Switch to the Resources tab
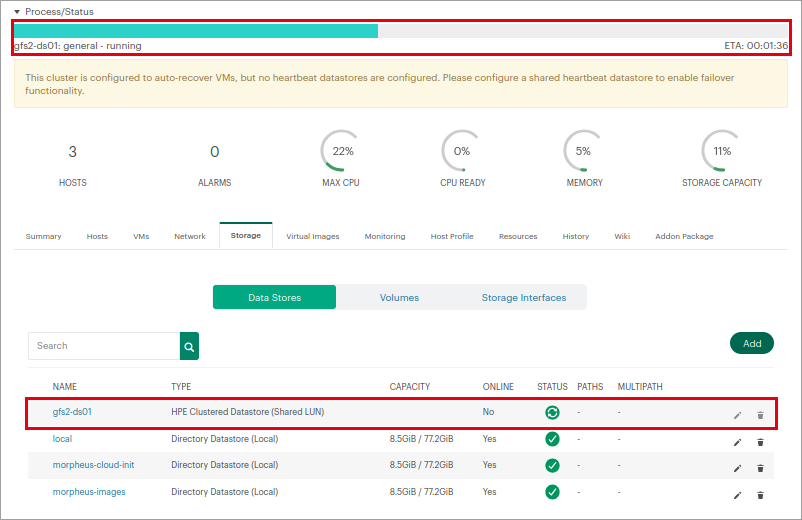 [x=518, y=236]
